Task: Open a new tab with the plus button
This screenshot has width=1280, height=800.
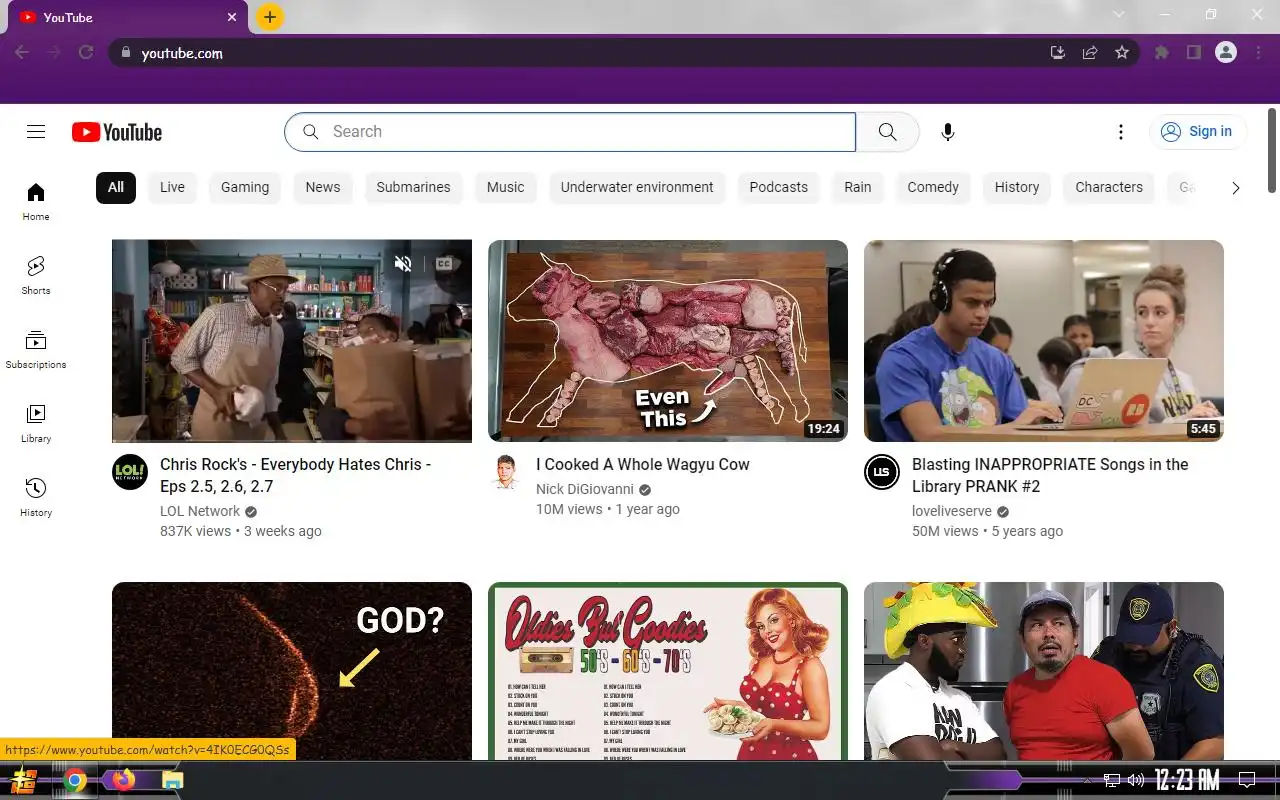Action: (270, 17)
